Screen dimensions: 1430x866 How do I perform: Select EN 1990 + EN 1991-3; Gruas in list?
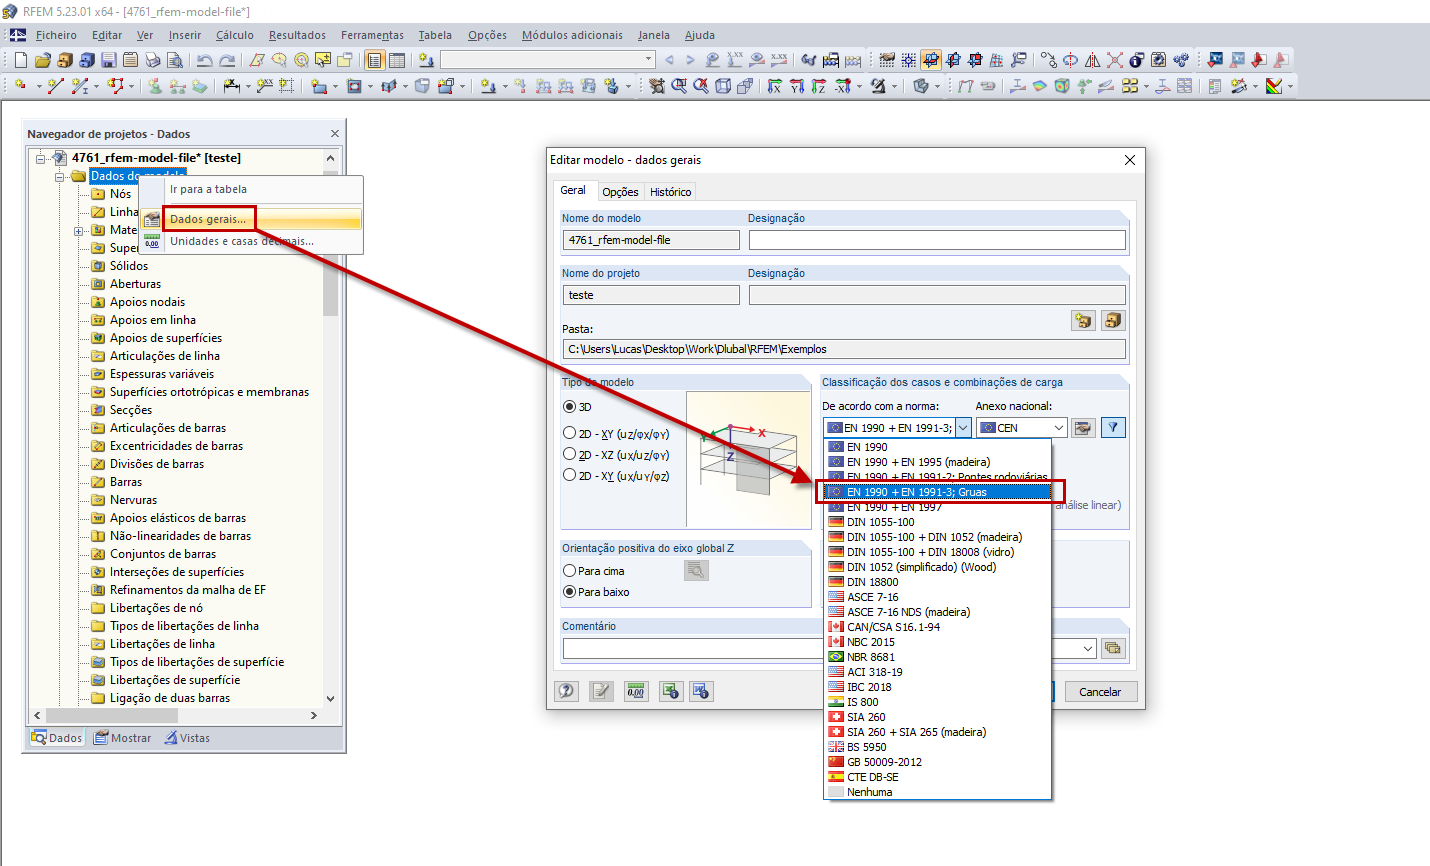(938, 492)
